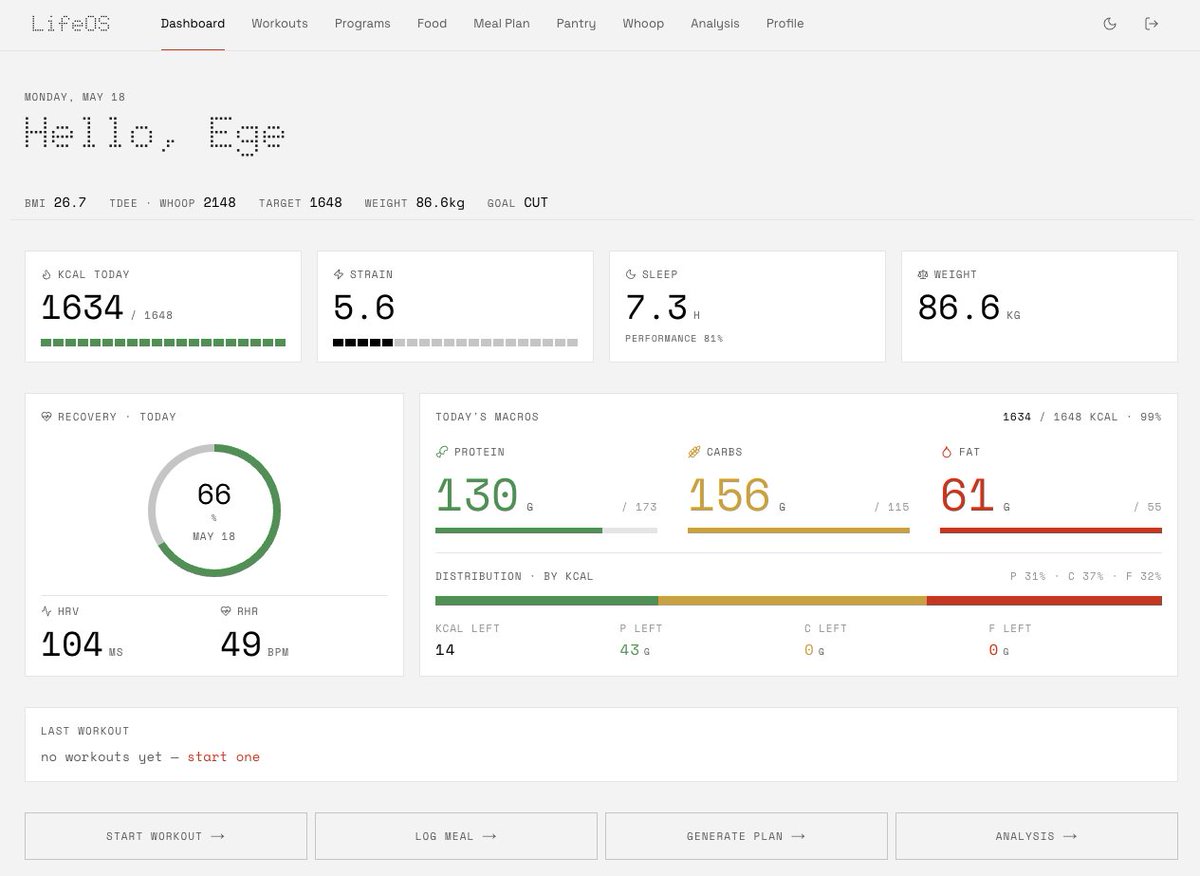Click the LAST WORKOUT heading
The image size is (1200, 876).
tap(85, 731)
